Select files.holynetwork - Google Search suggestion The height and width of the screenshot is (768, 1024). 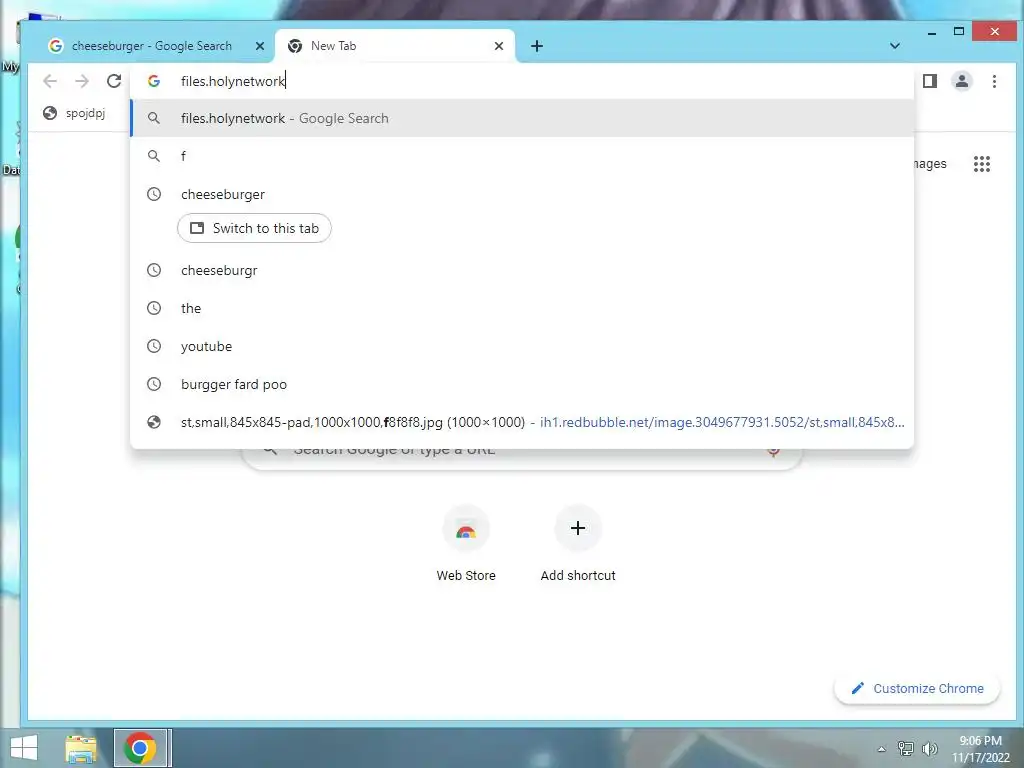pyautogui.click(x=522, y=118)
